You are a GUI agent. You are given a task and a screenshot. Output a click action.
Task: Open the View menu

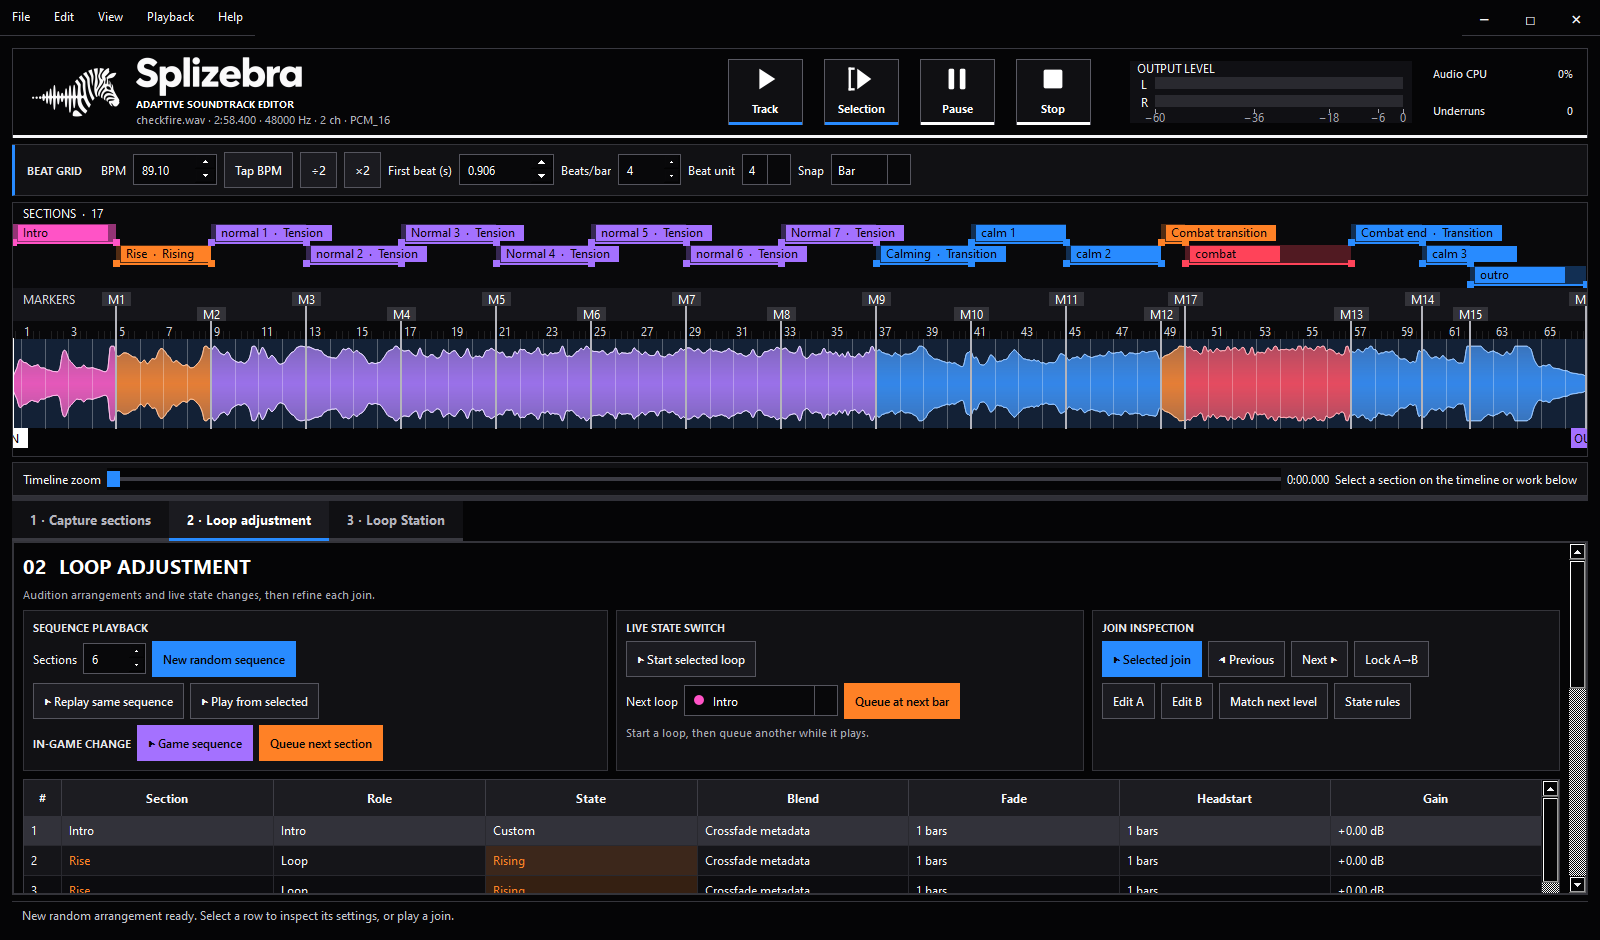[x=110, y=17]
